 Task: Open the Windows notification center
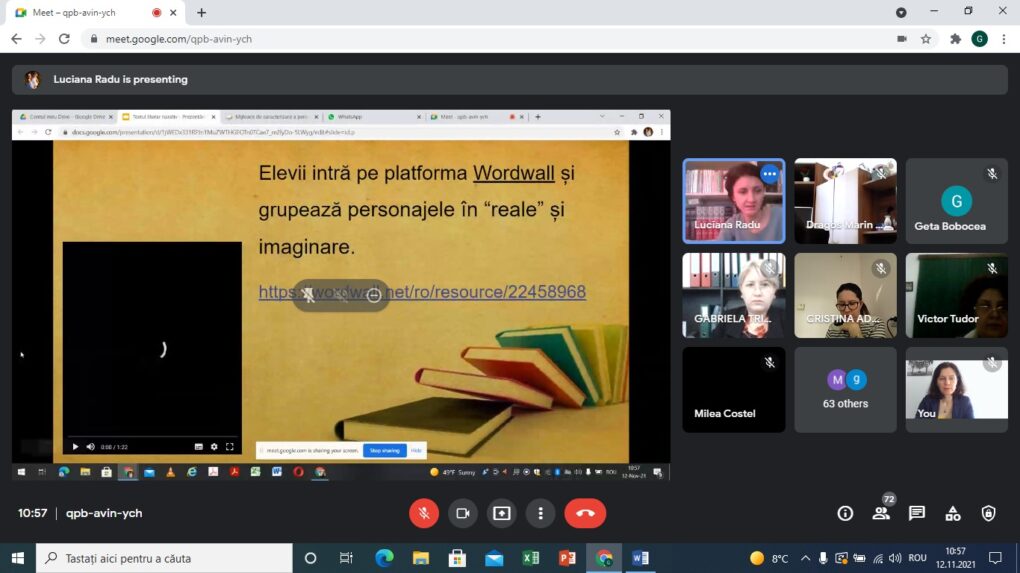[x=995, y=558]
